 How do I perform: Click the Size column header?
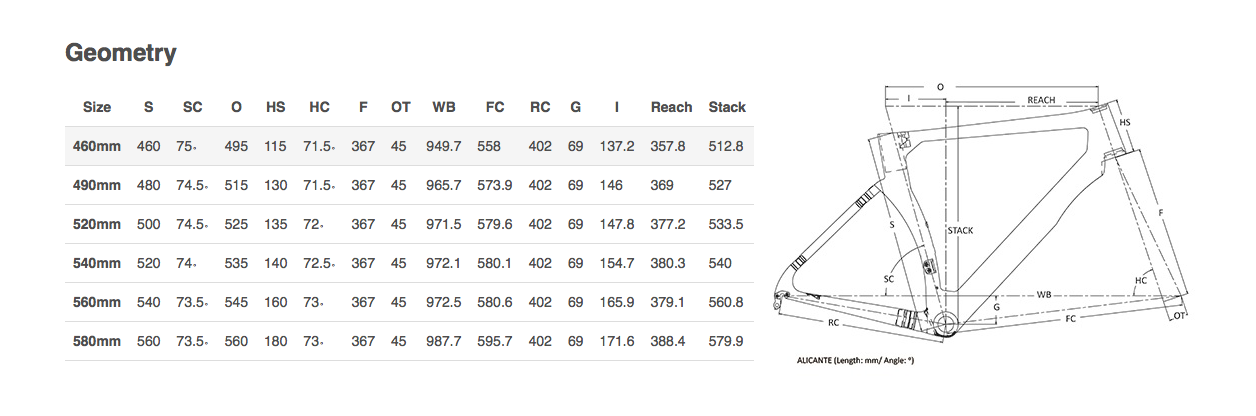point(97,107)
